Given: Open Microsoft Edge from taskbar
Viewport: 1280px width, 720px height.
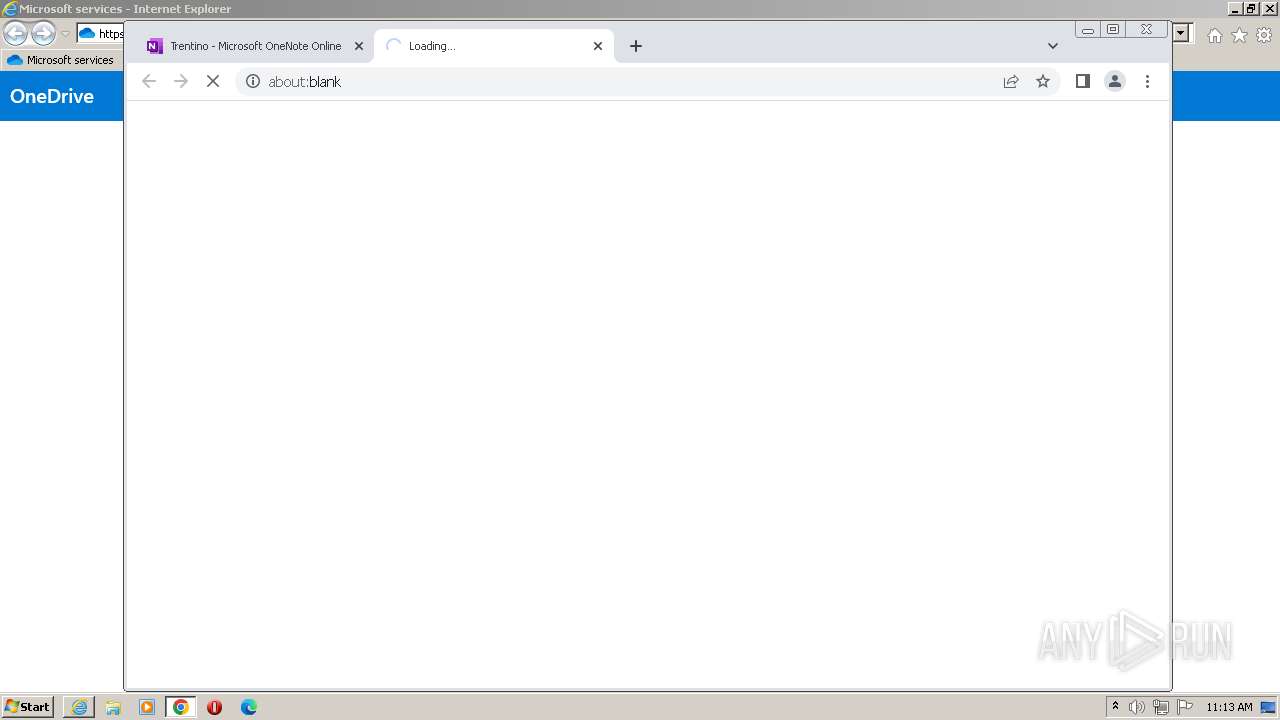Looking at the screenshot, I should pos(249,707).
